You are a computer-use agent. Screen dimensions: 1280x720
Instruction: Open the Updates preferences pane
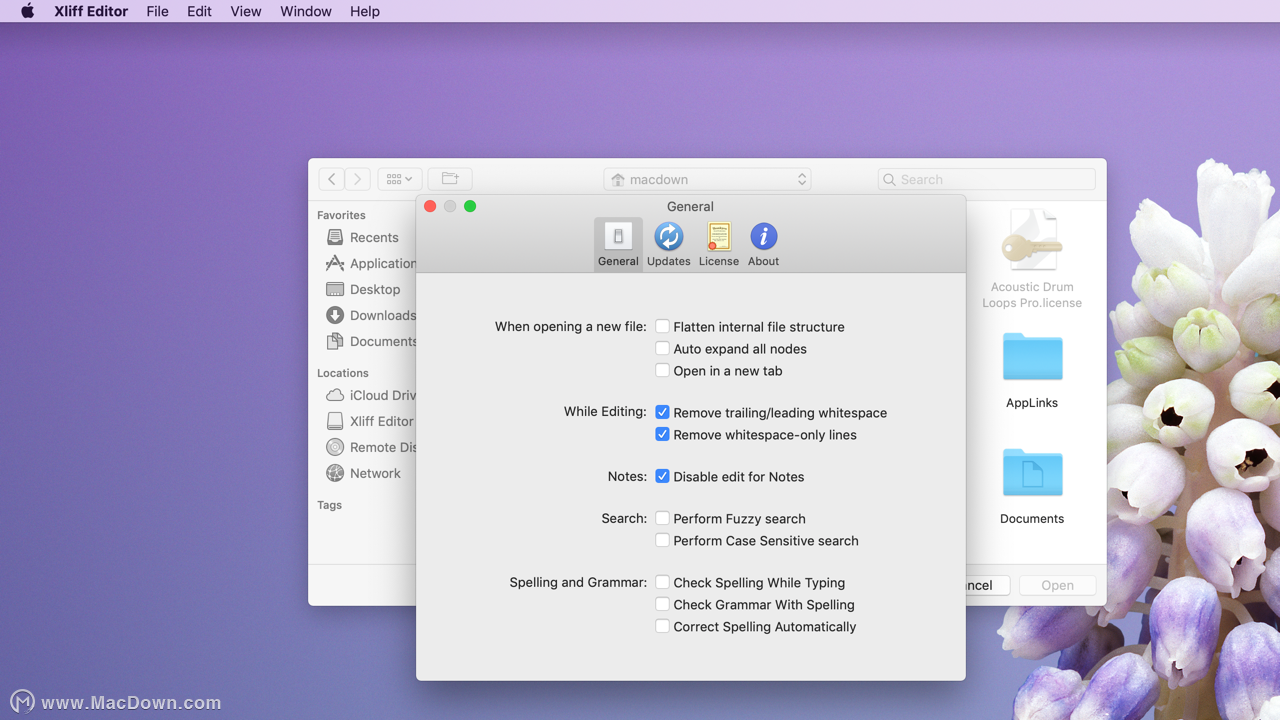click(x=668, y=245)
